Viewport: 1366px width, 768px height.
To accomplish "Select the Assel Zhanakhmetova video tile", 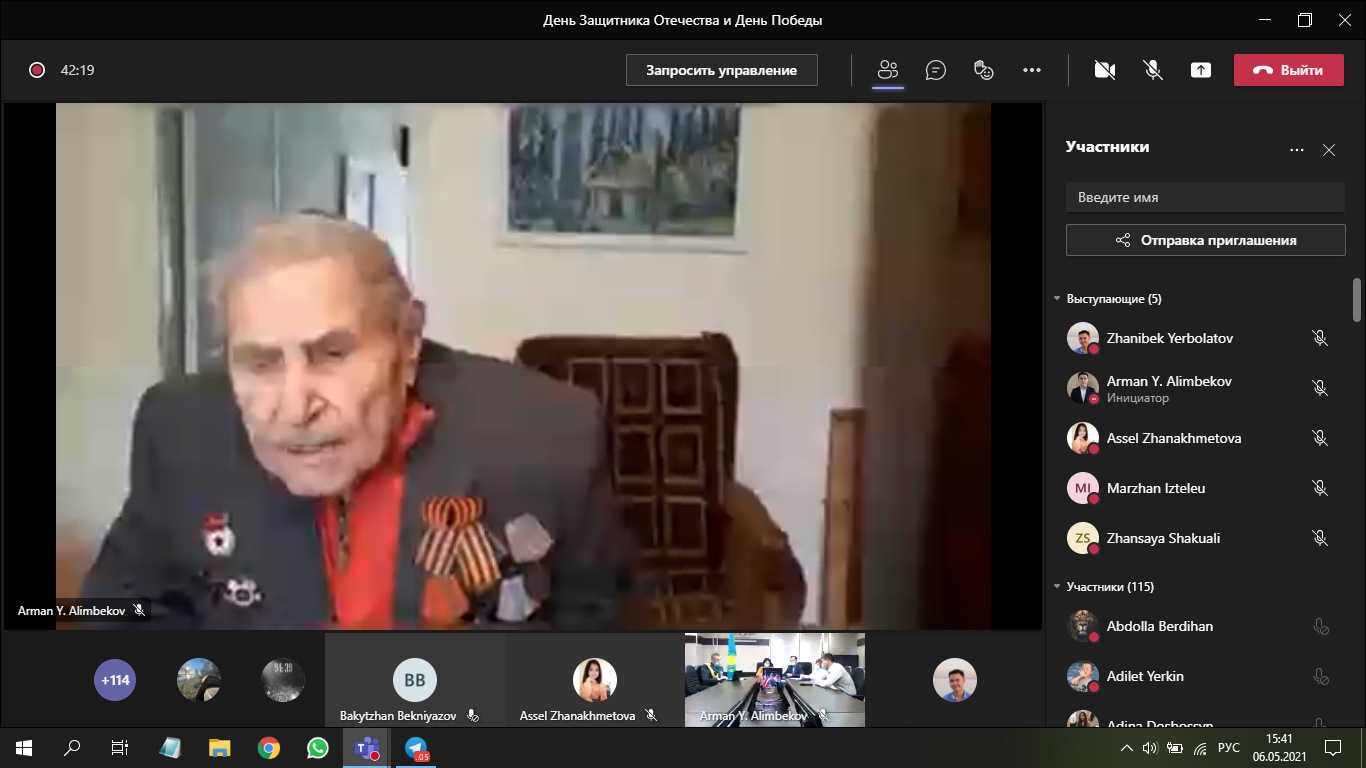I will (595, 679).
